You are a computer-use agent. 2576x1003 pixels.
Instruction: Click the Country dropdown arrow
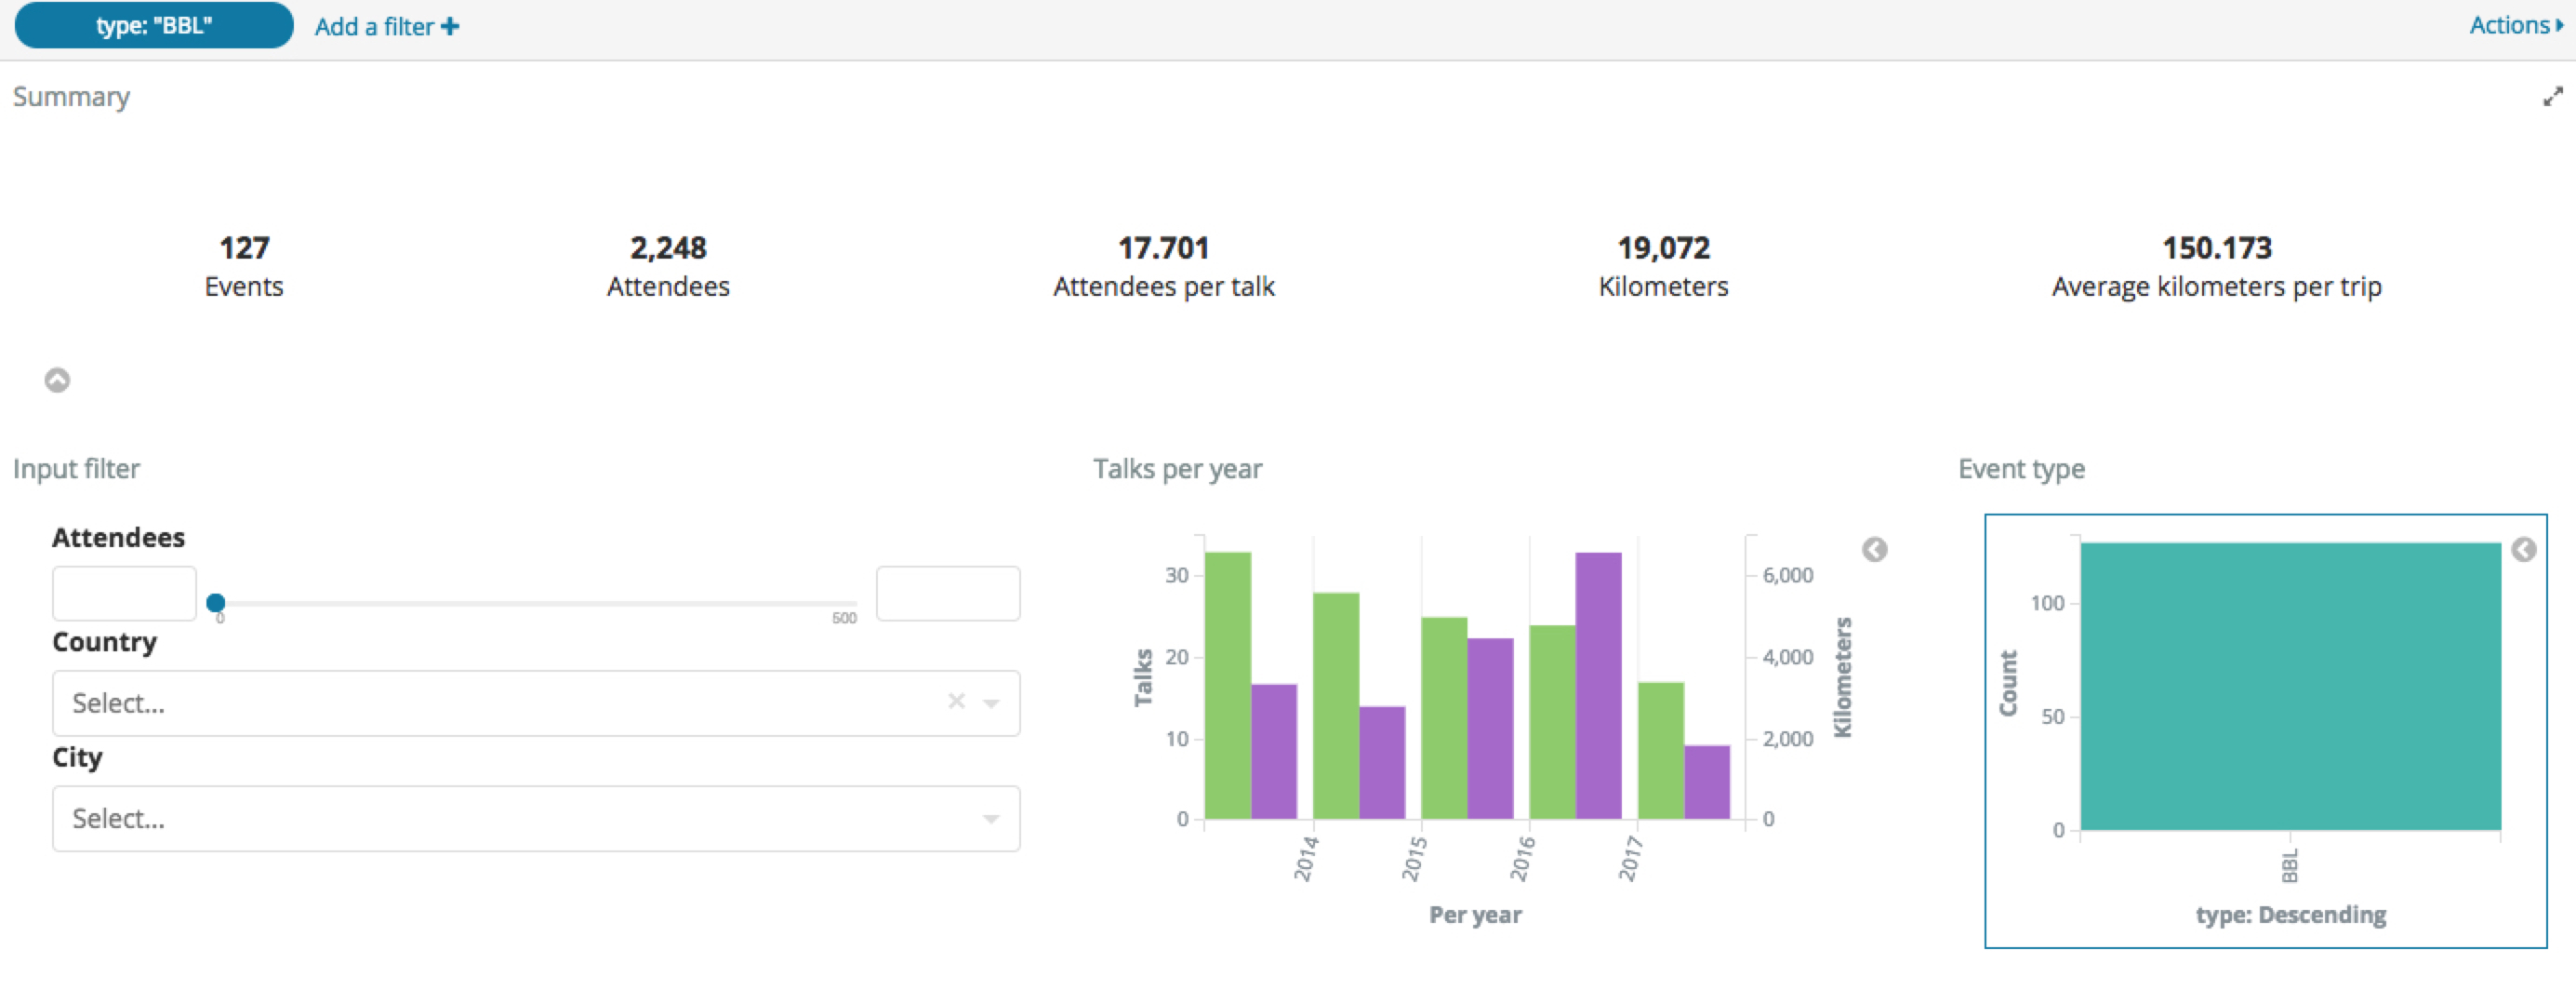tap(991, 703)
